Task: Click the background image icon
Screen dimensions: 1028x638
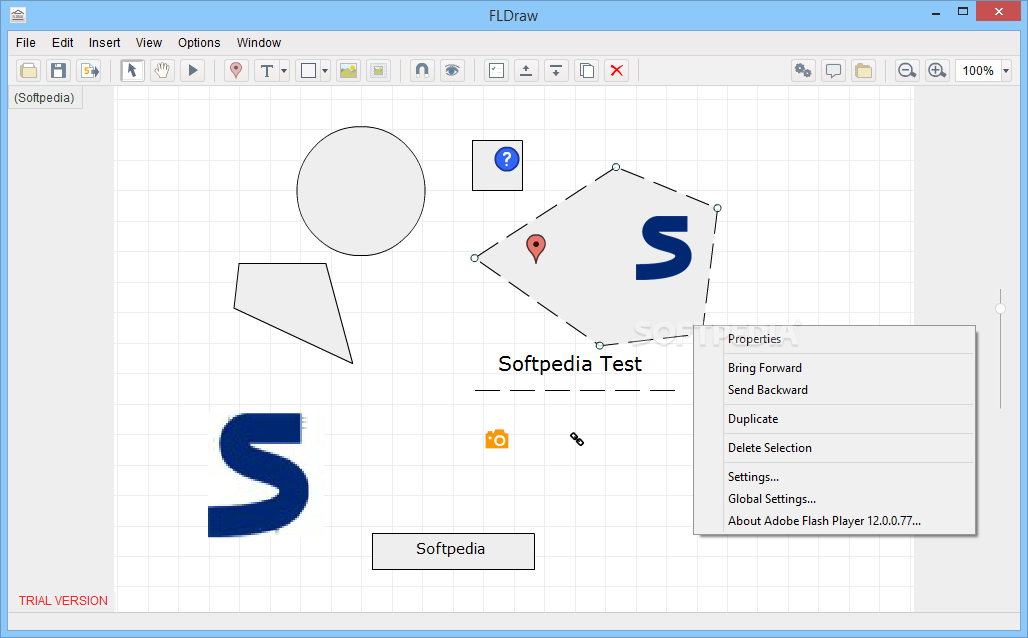Action: pos(378,70)
